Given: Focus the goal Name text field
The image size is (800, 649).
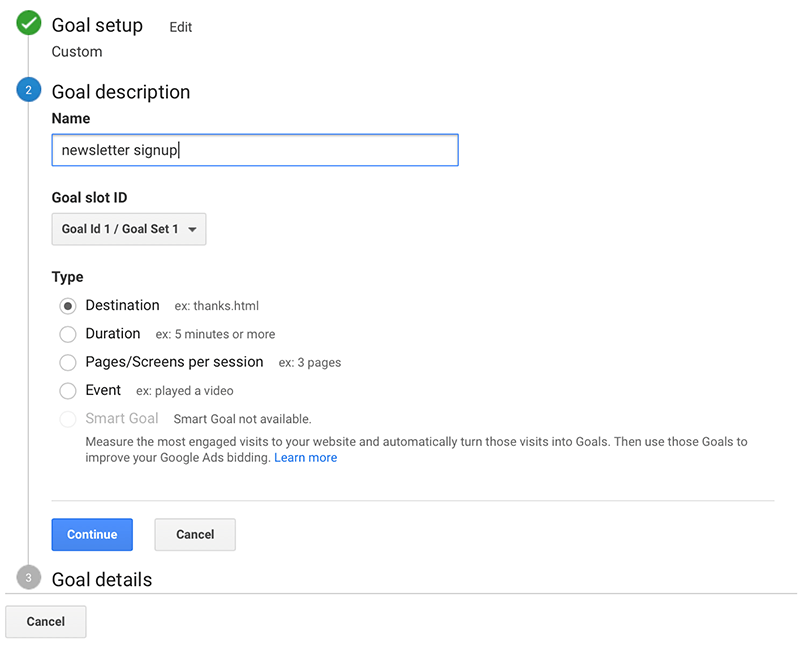Looking at the screenshot, I should click(254, 150).
